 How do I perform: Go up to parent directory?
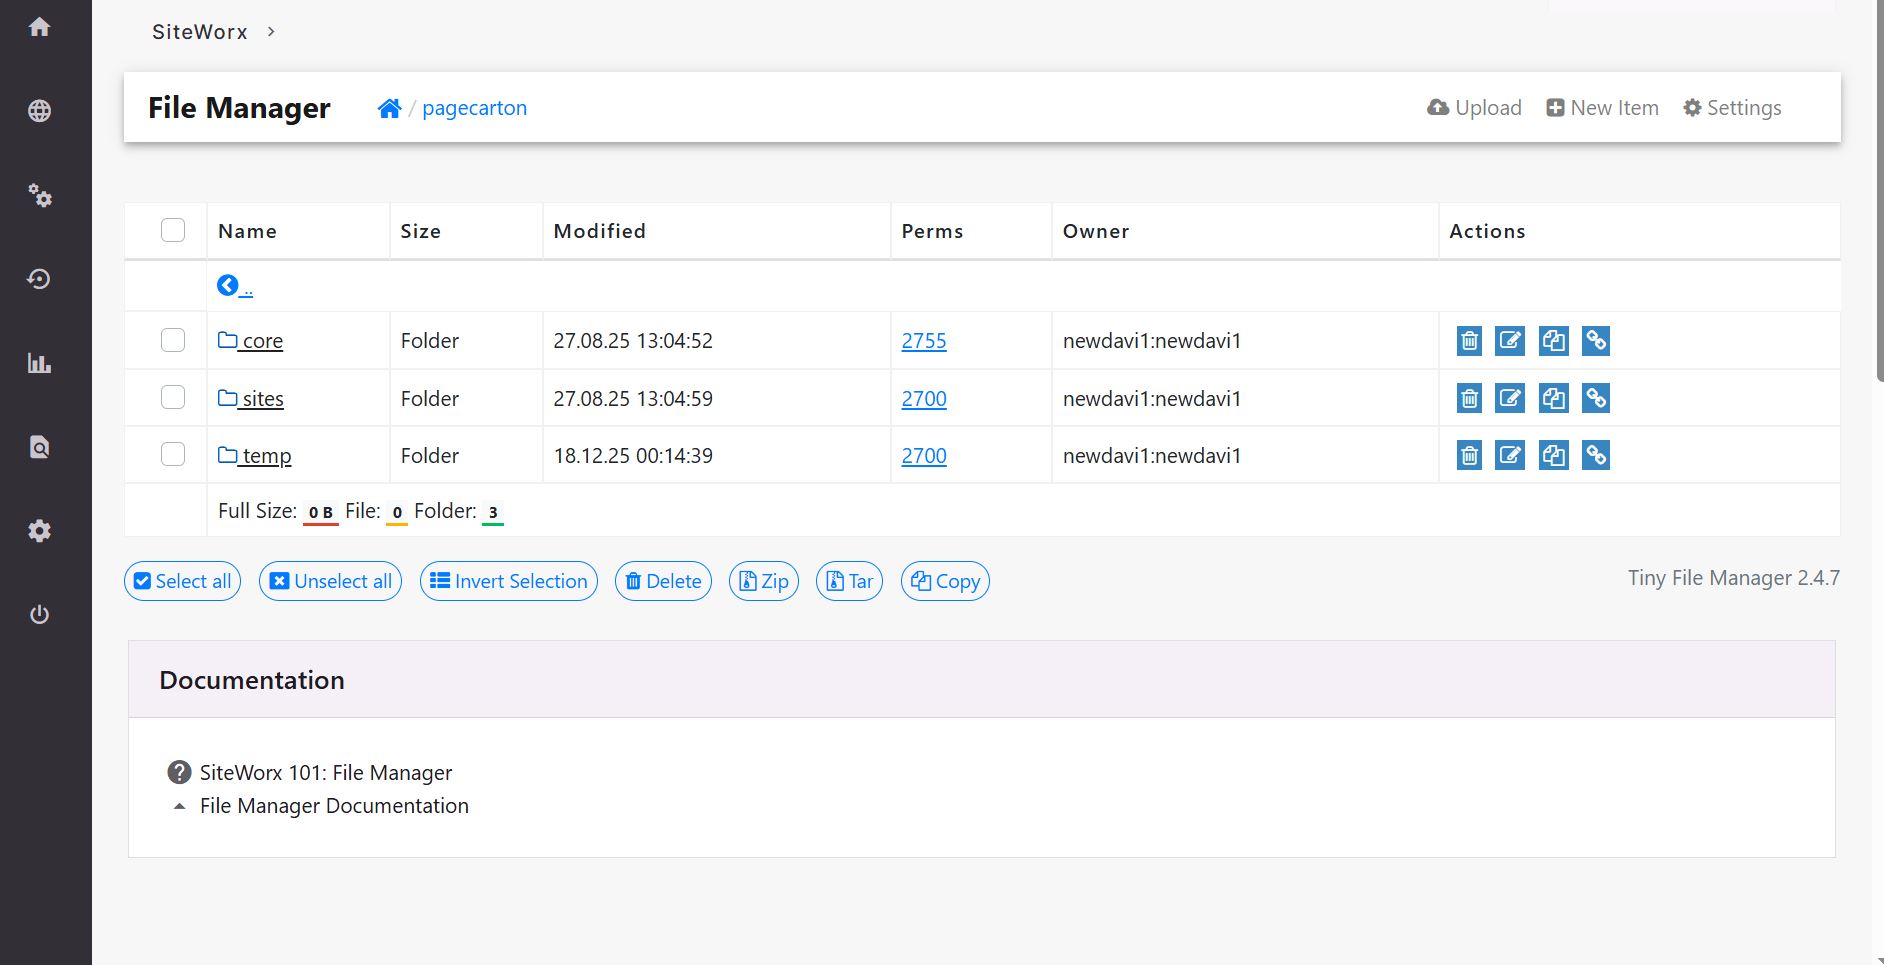[234, 286]
